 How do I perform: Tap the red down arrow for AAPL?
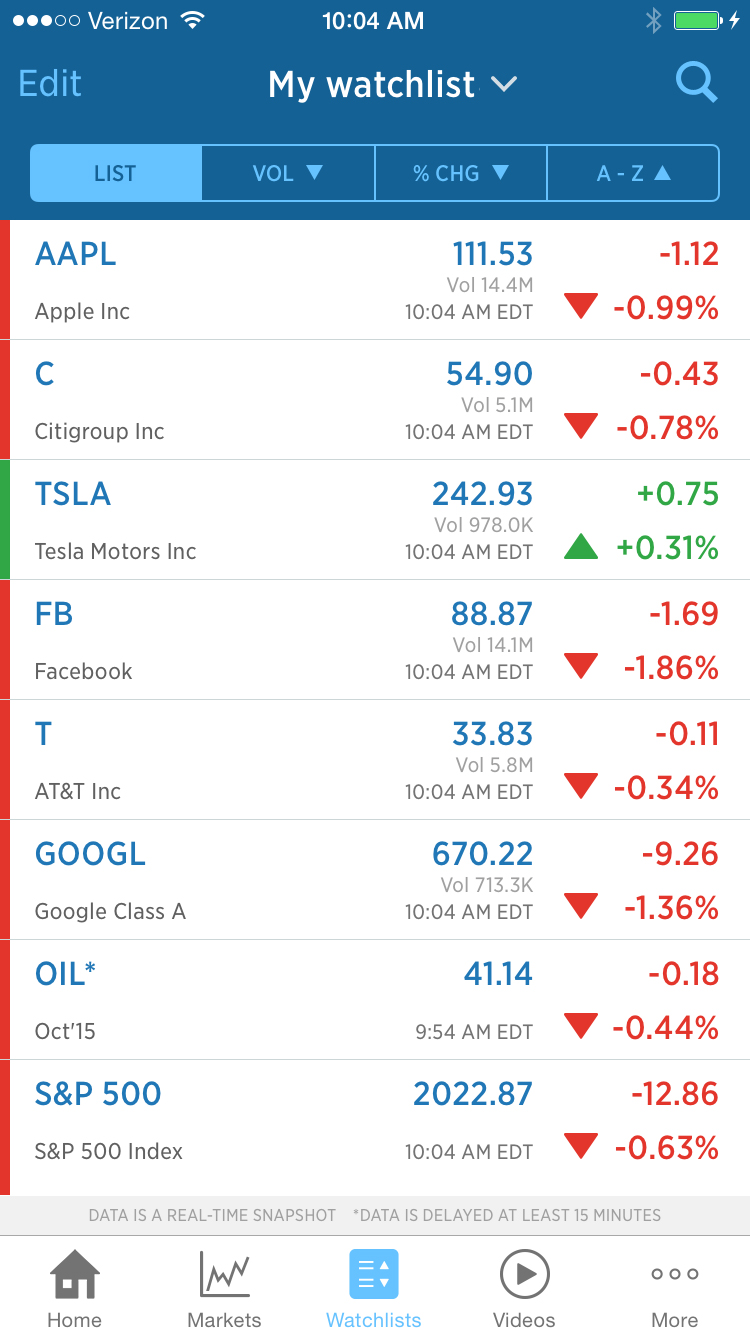[581, 307]
